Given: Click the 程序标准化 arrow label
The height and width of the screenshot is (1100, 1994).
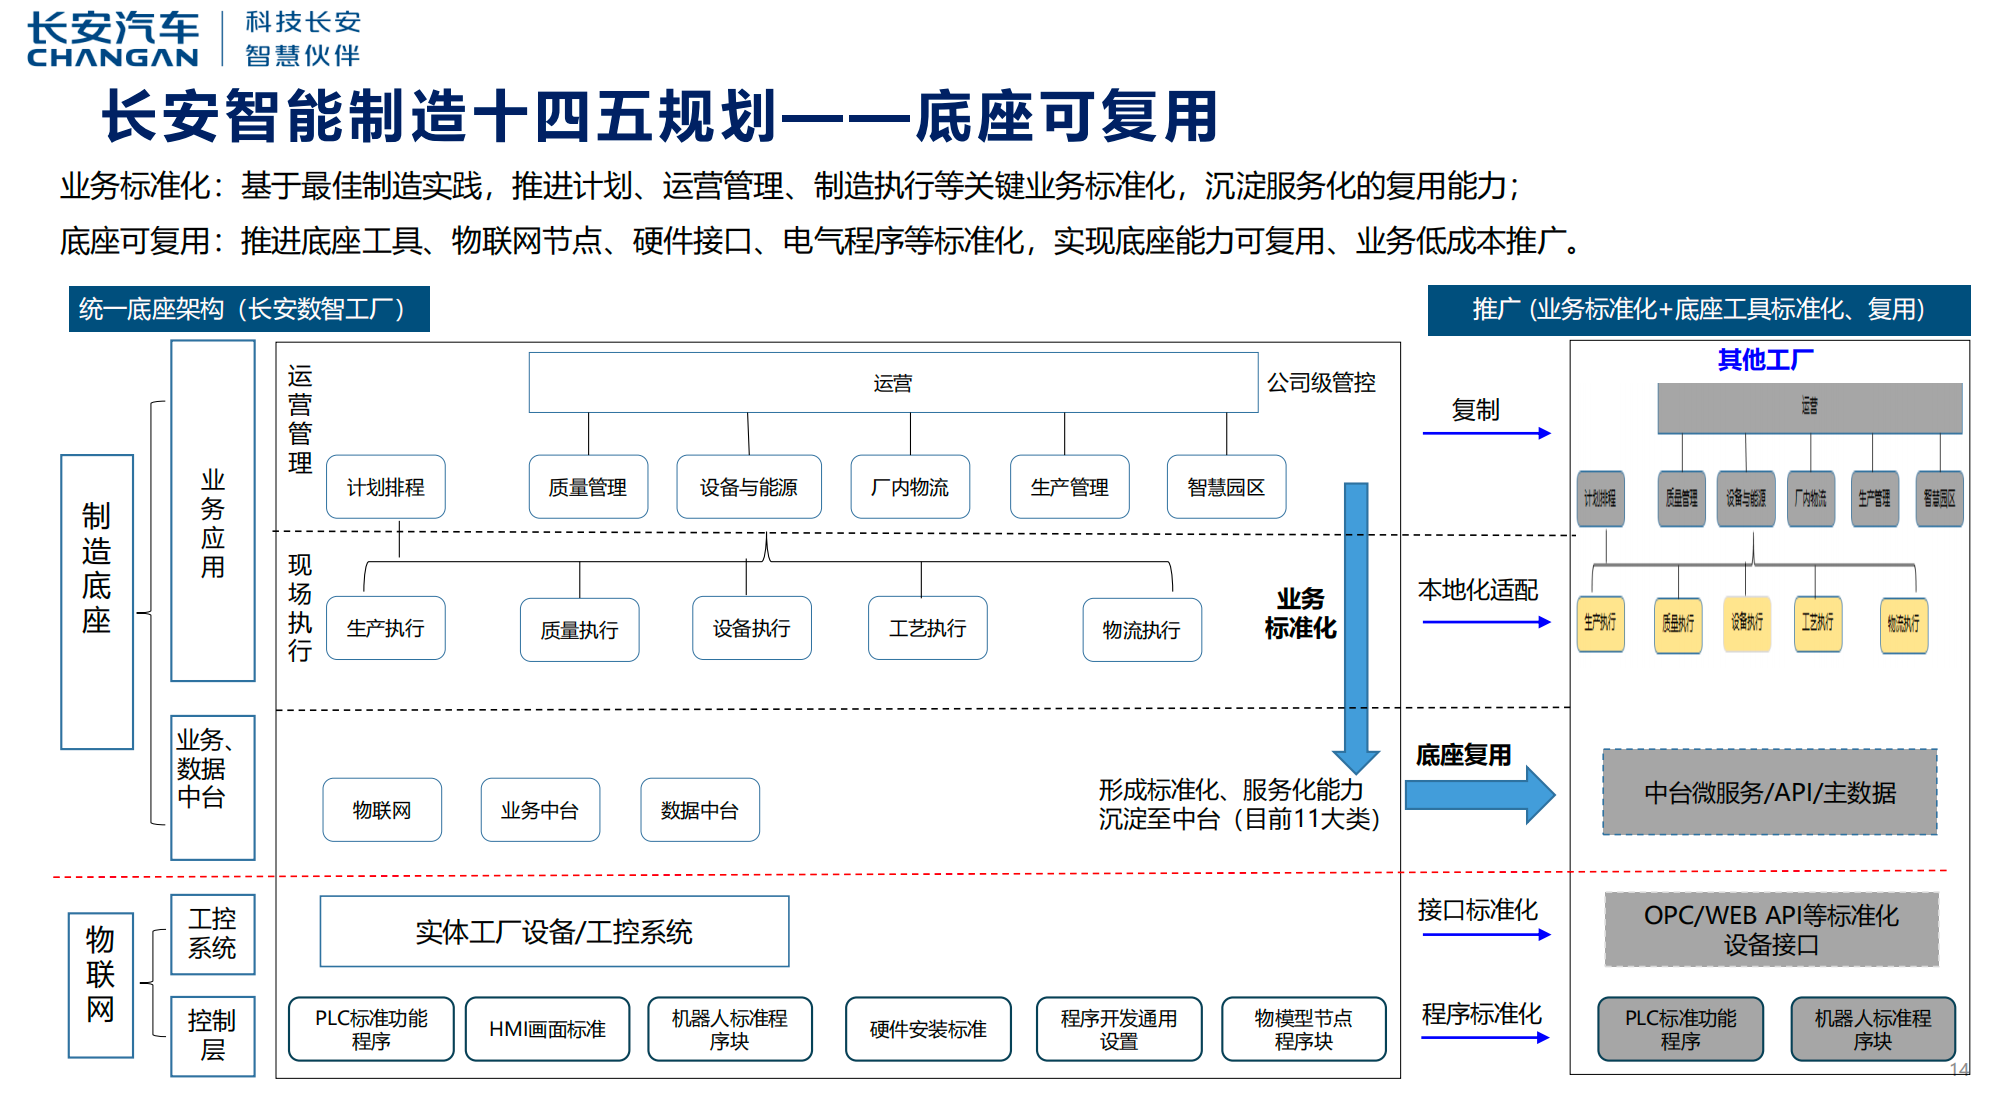Looking at the screenshot, I should 1482,1014.
